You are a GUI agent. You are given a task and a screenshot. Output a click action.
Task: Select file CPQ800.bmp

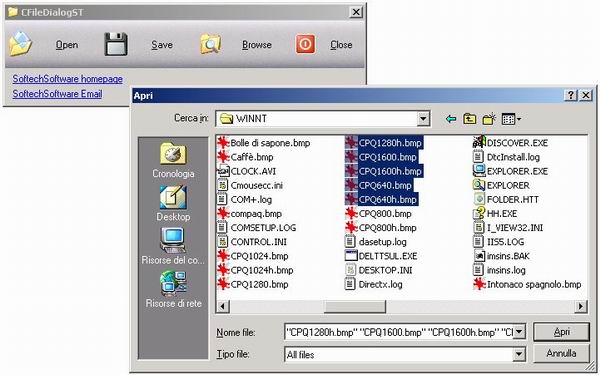[378, 214]
